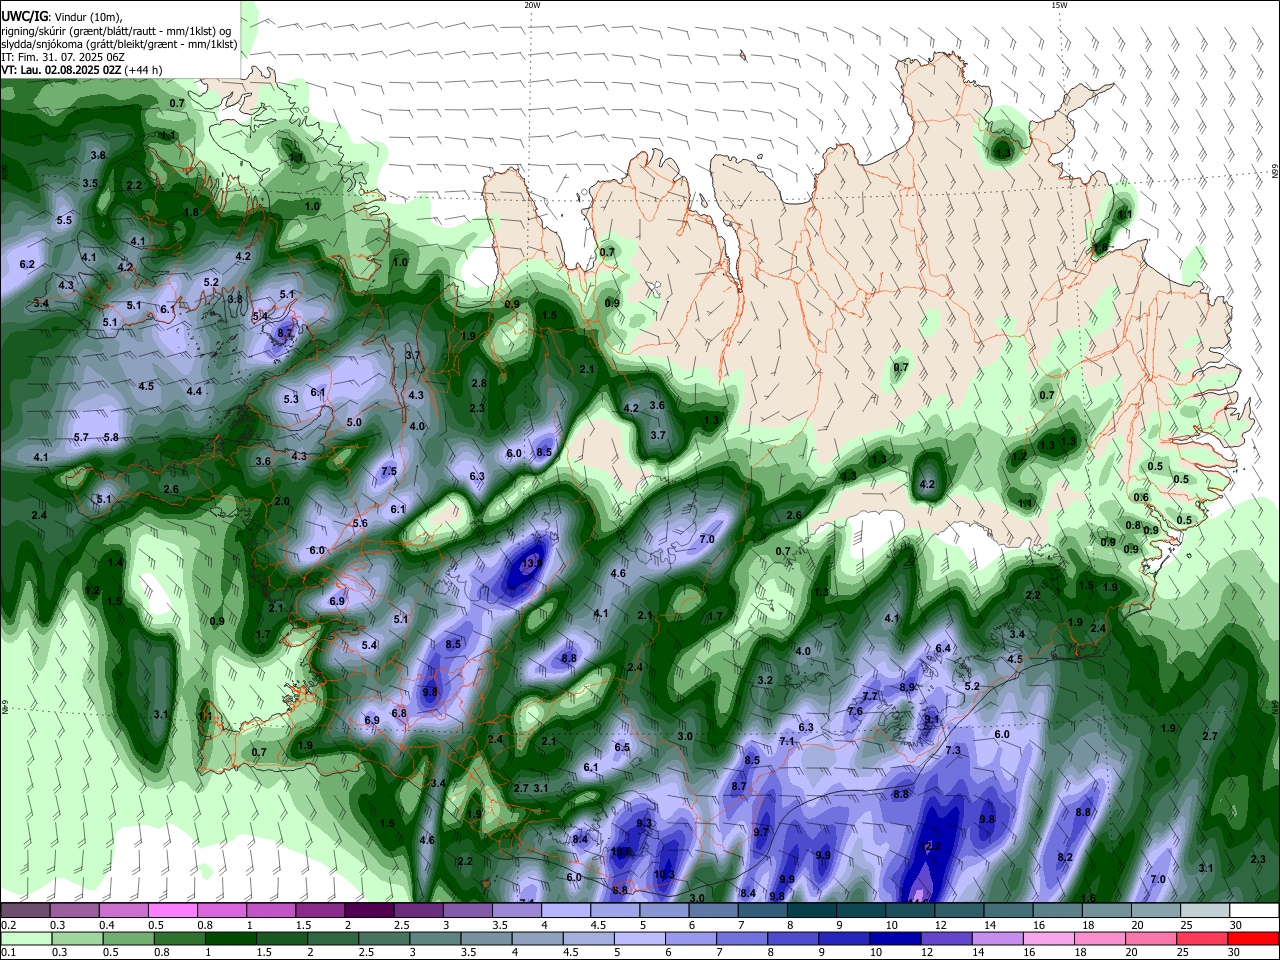Click the 9.1 precipitation value
Image resolution: width=1280 pixels, height=960 pixels.
(932, 719)
